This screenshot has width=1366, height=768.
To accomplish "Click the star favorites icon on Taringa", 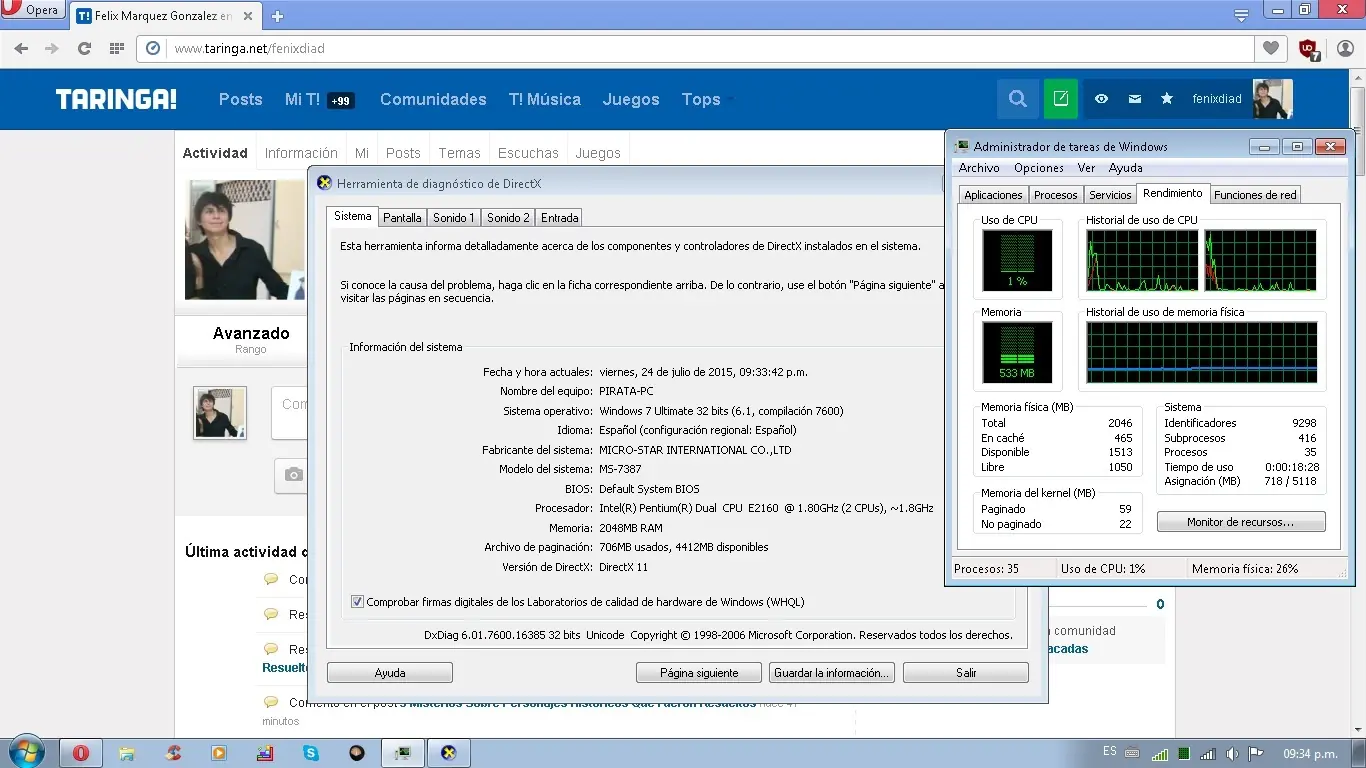I will (1167, 99).
